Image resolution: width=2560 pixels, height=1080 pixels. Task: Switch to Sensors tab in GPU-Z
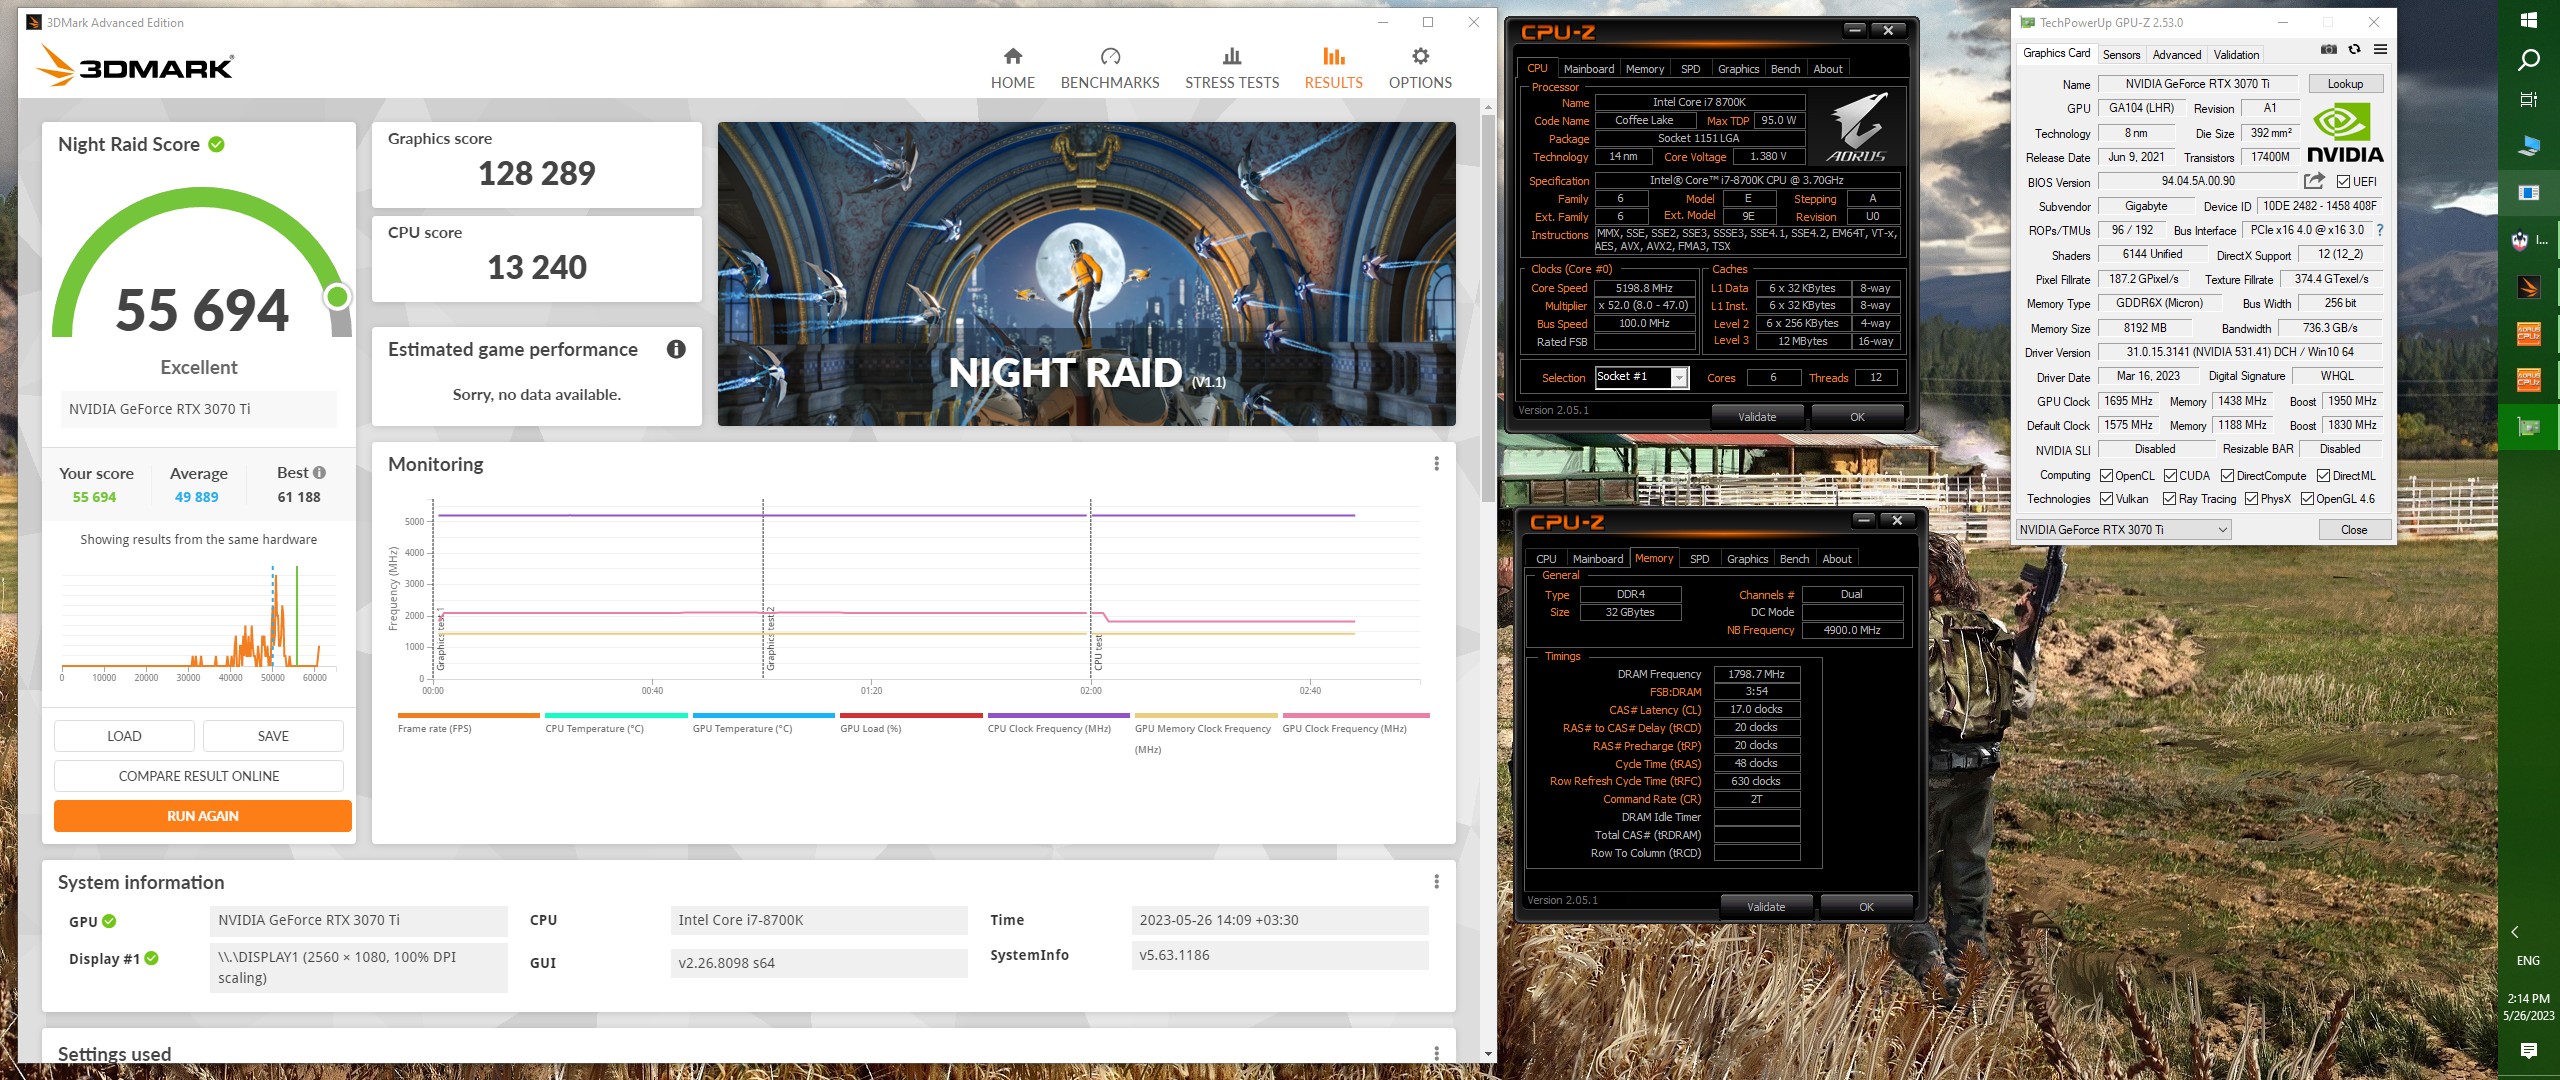pyautogui.click(x=2121, y=55)
